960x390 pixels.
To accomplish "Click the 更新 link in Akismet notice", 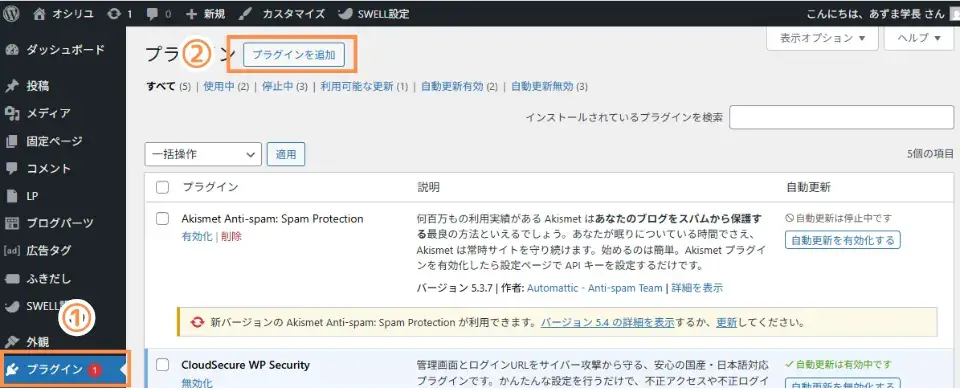I will pos(727,322).
